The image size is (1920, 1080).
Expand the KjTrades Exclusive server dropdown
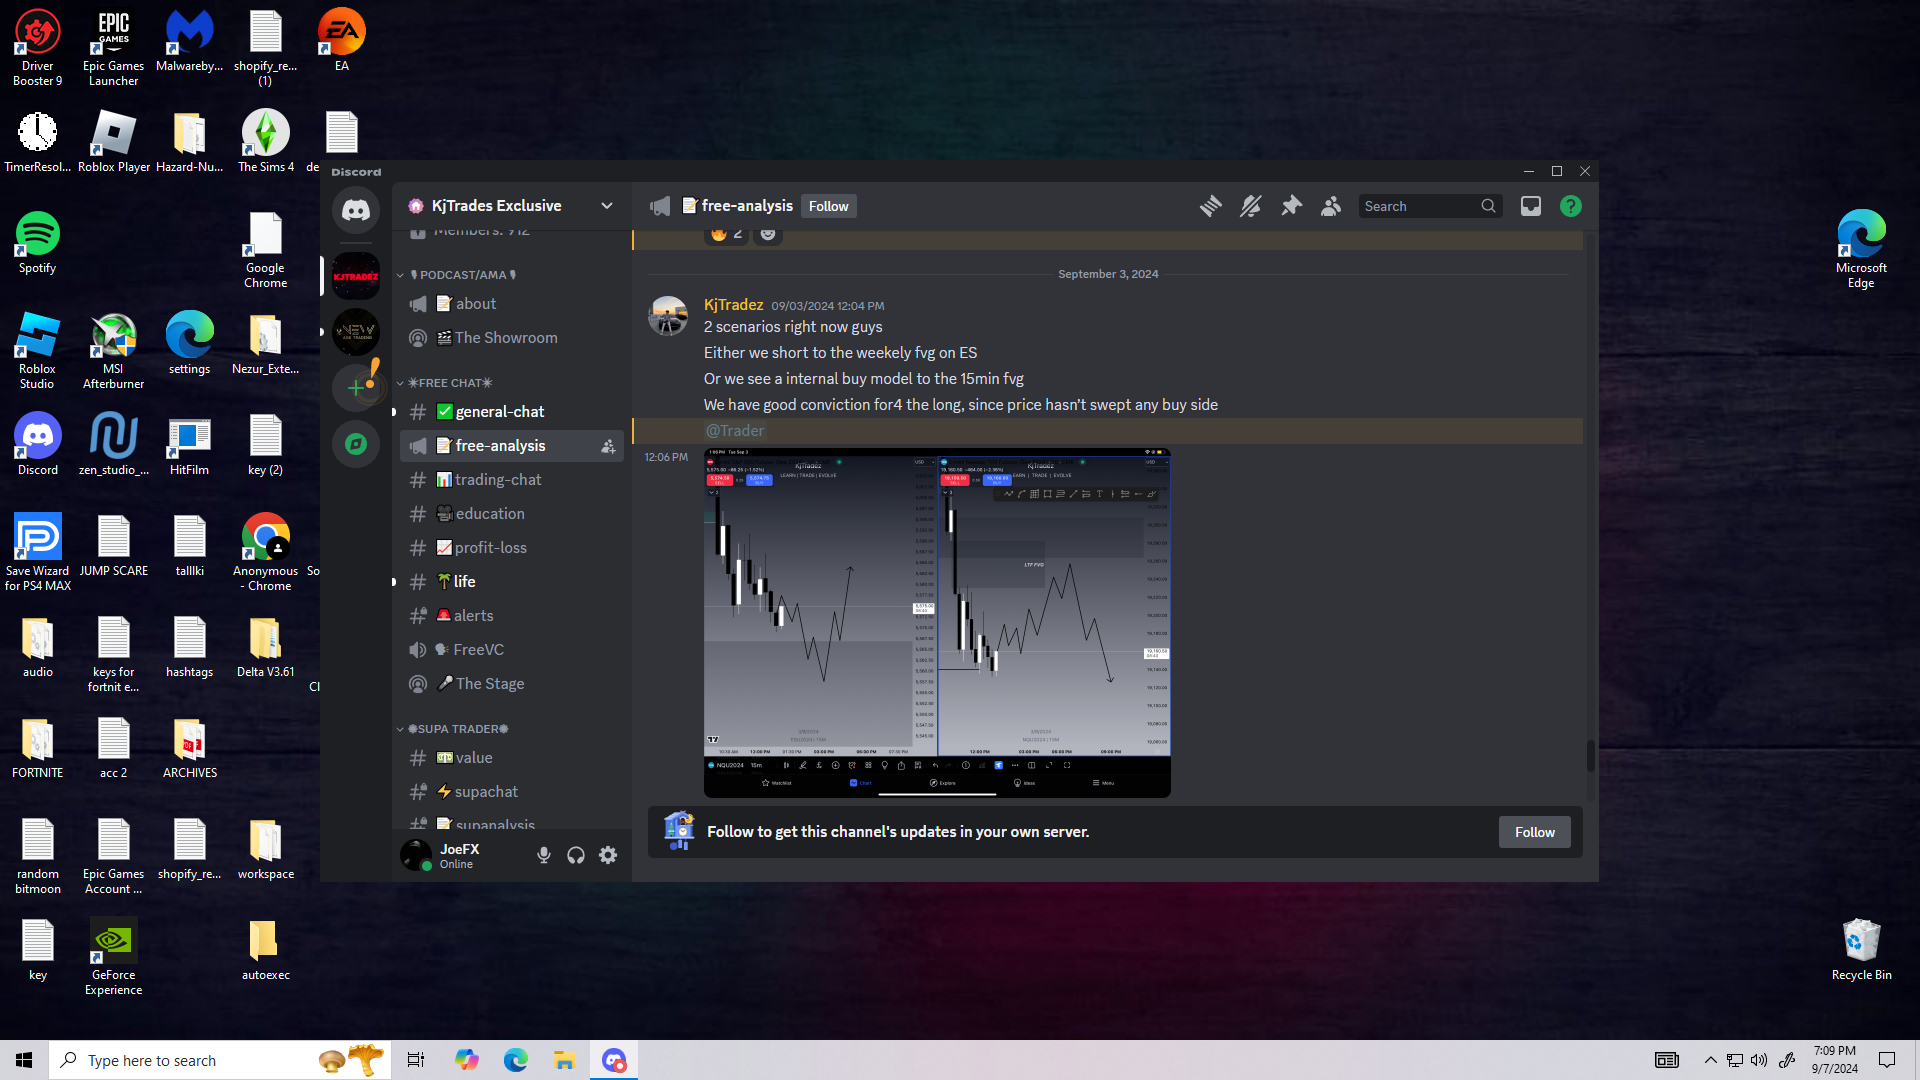tap(606, 206)
